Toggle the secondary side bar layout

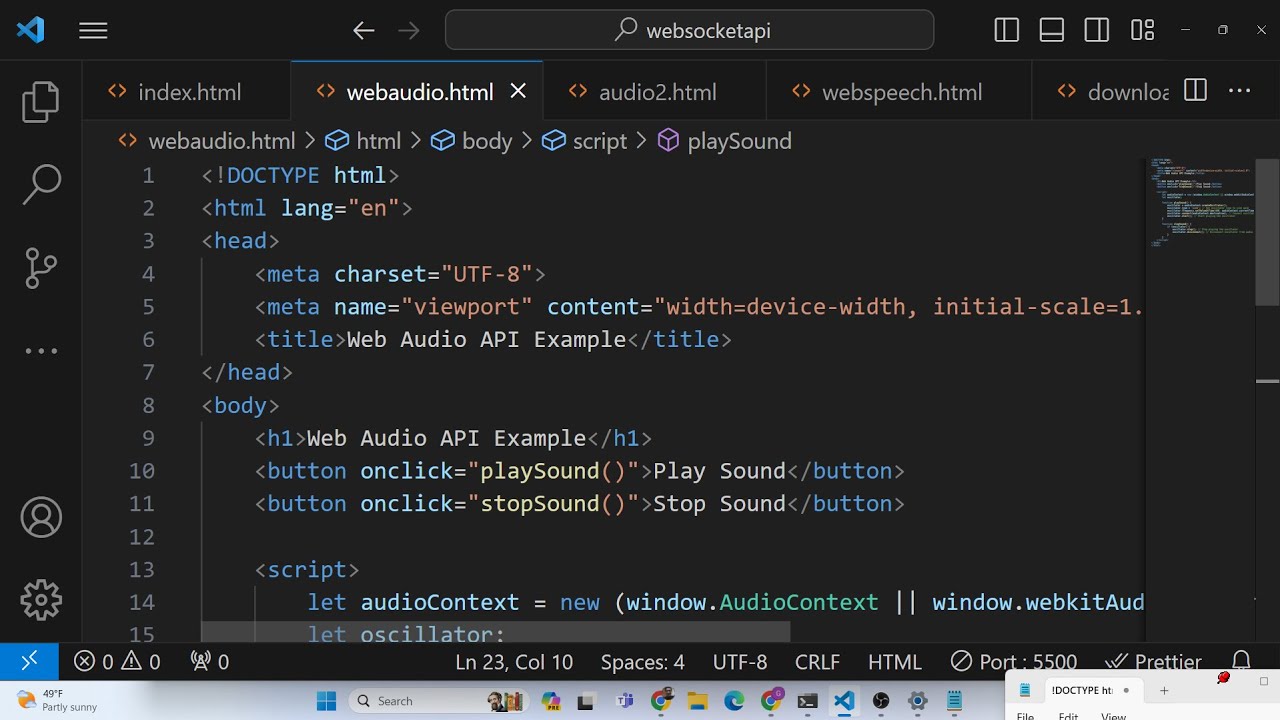point(1097,31)
